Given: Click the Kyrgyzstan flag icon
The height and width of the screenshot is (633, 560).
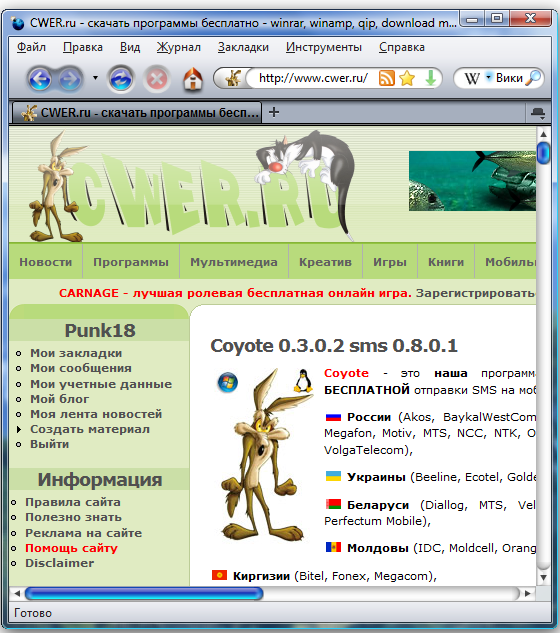Looking at the screenshot, I should tap(219, 575).
